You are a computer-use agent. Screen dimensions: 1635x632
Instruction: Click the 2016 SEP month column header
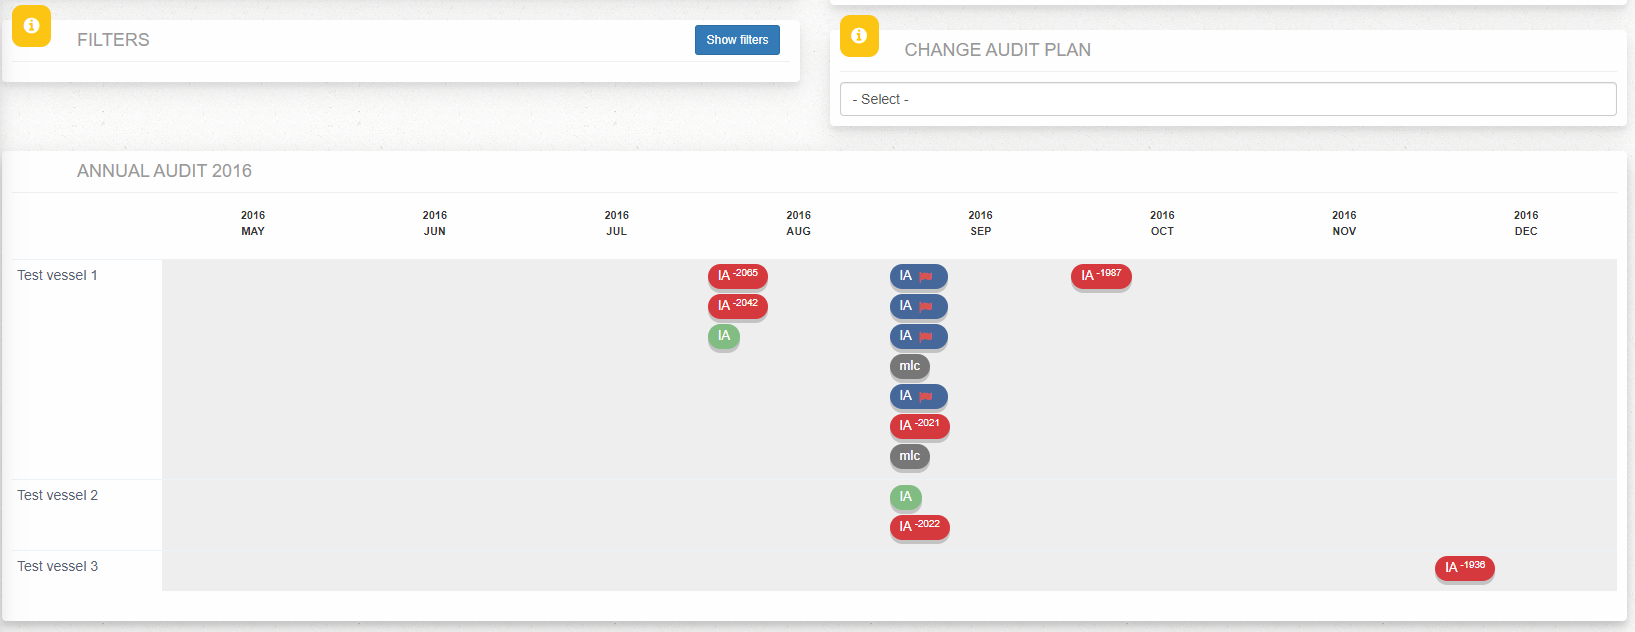[980, 223]
